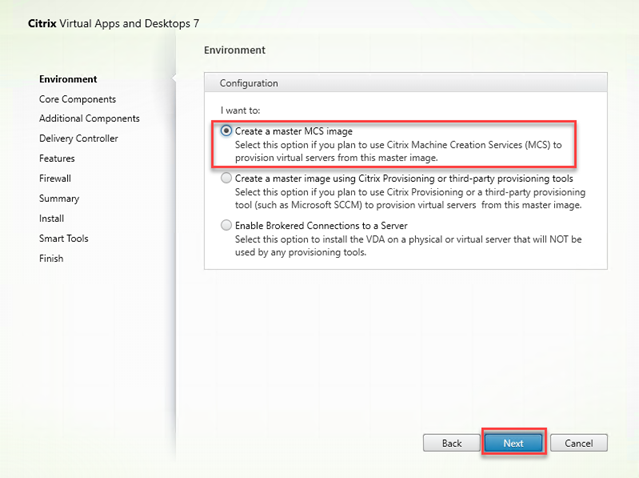Click MCS option description text

(x=398, y=151)
